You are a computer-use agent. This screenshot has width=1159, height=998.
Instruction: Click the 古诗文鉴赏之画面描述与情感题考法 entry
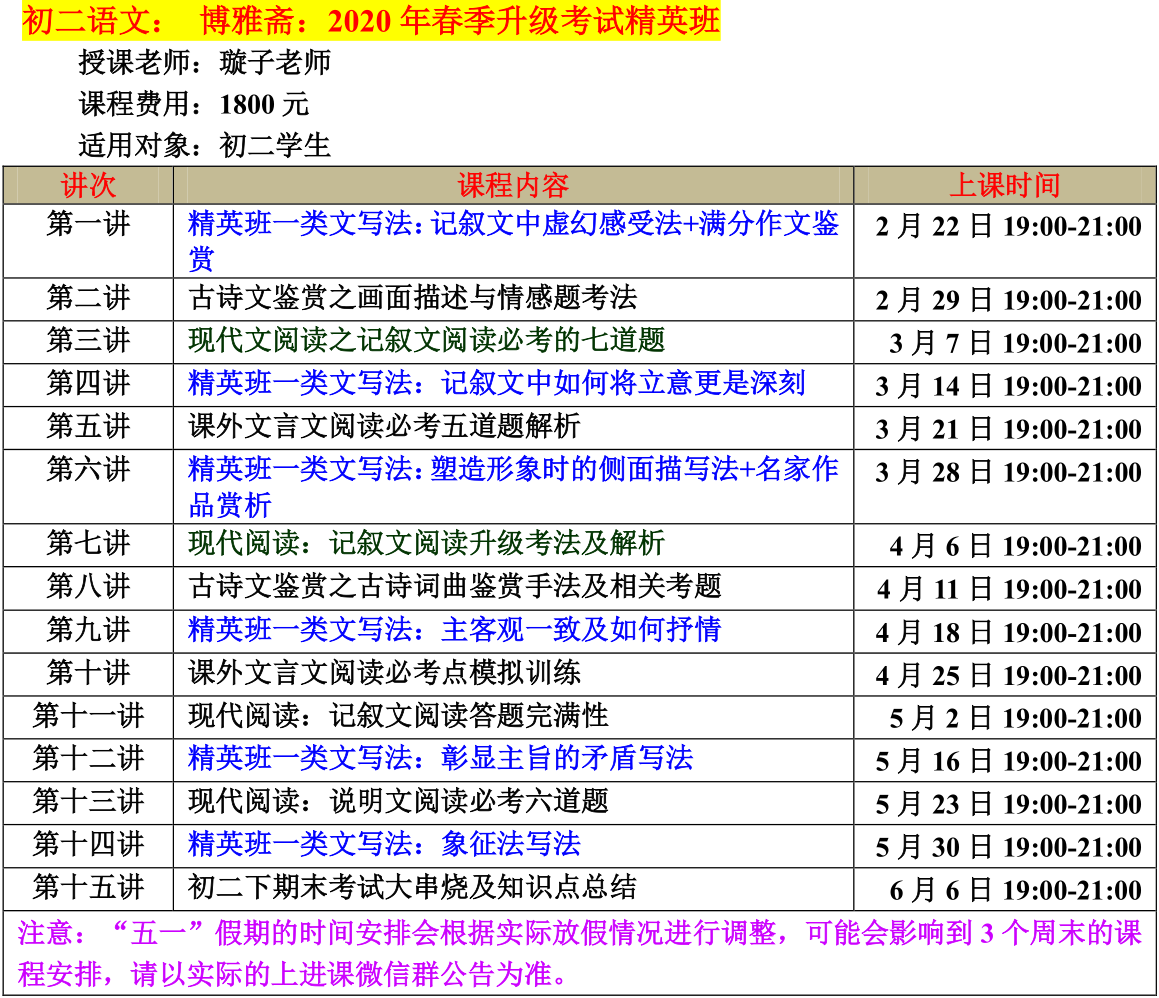[412, 298]
